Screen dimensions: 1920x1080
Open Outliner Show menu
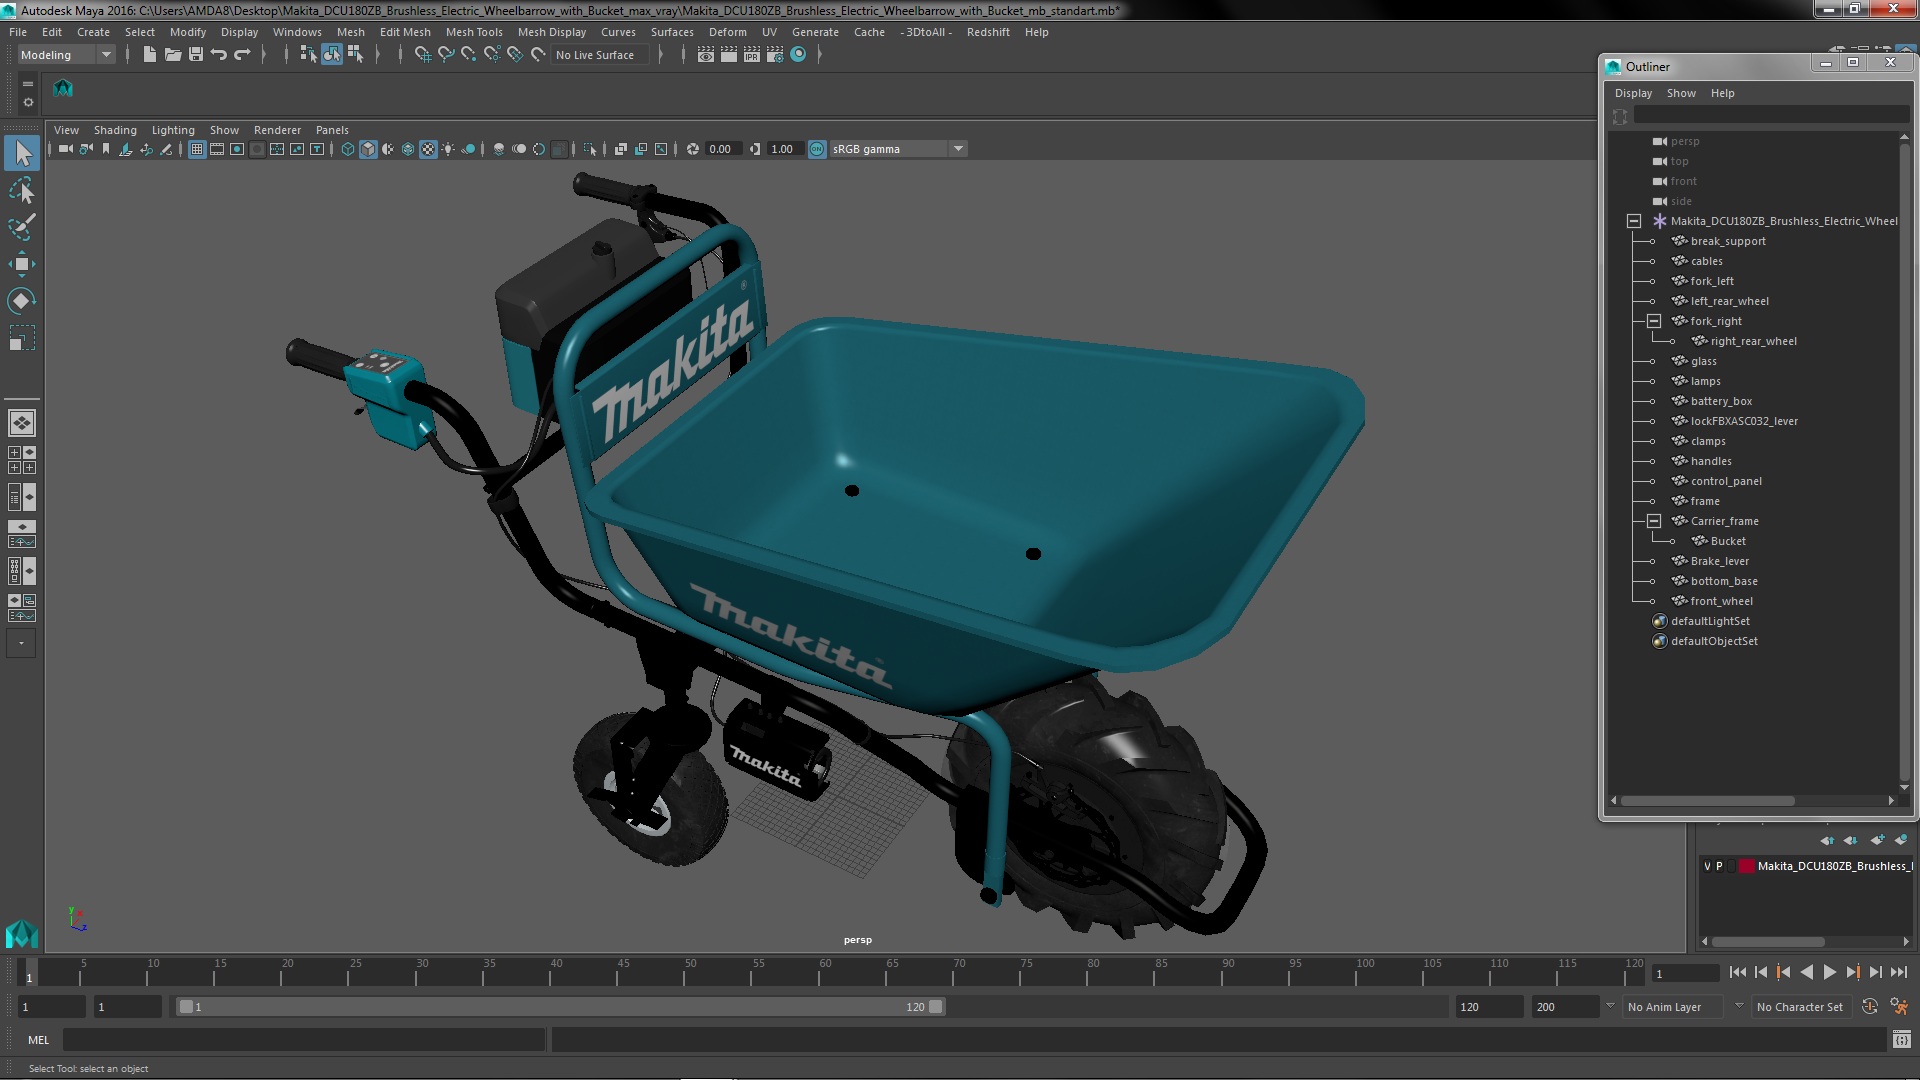pyautogui.click(x=1681, y=93)
